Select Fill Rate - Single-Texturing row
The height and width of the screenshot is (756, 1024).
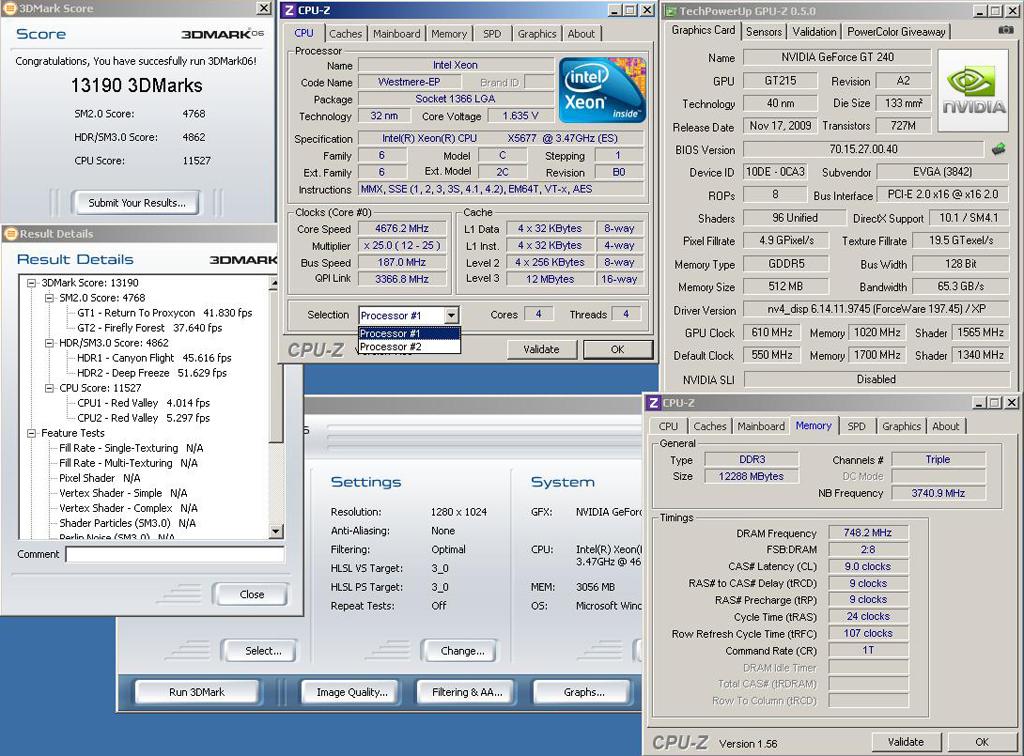(x=131, y=448)
